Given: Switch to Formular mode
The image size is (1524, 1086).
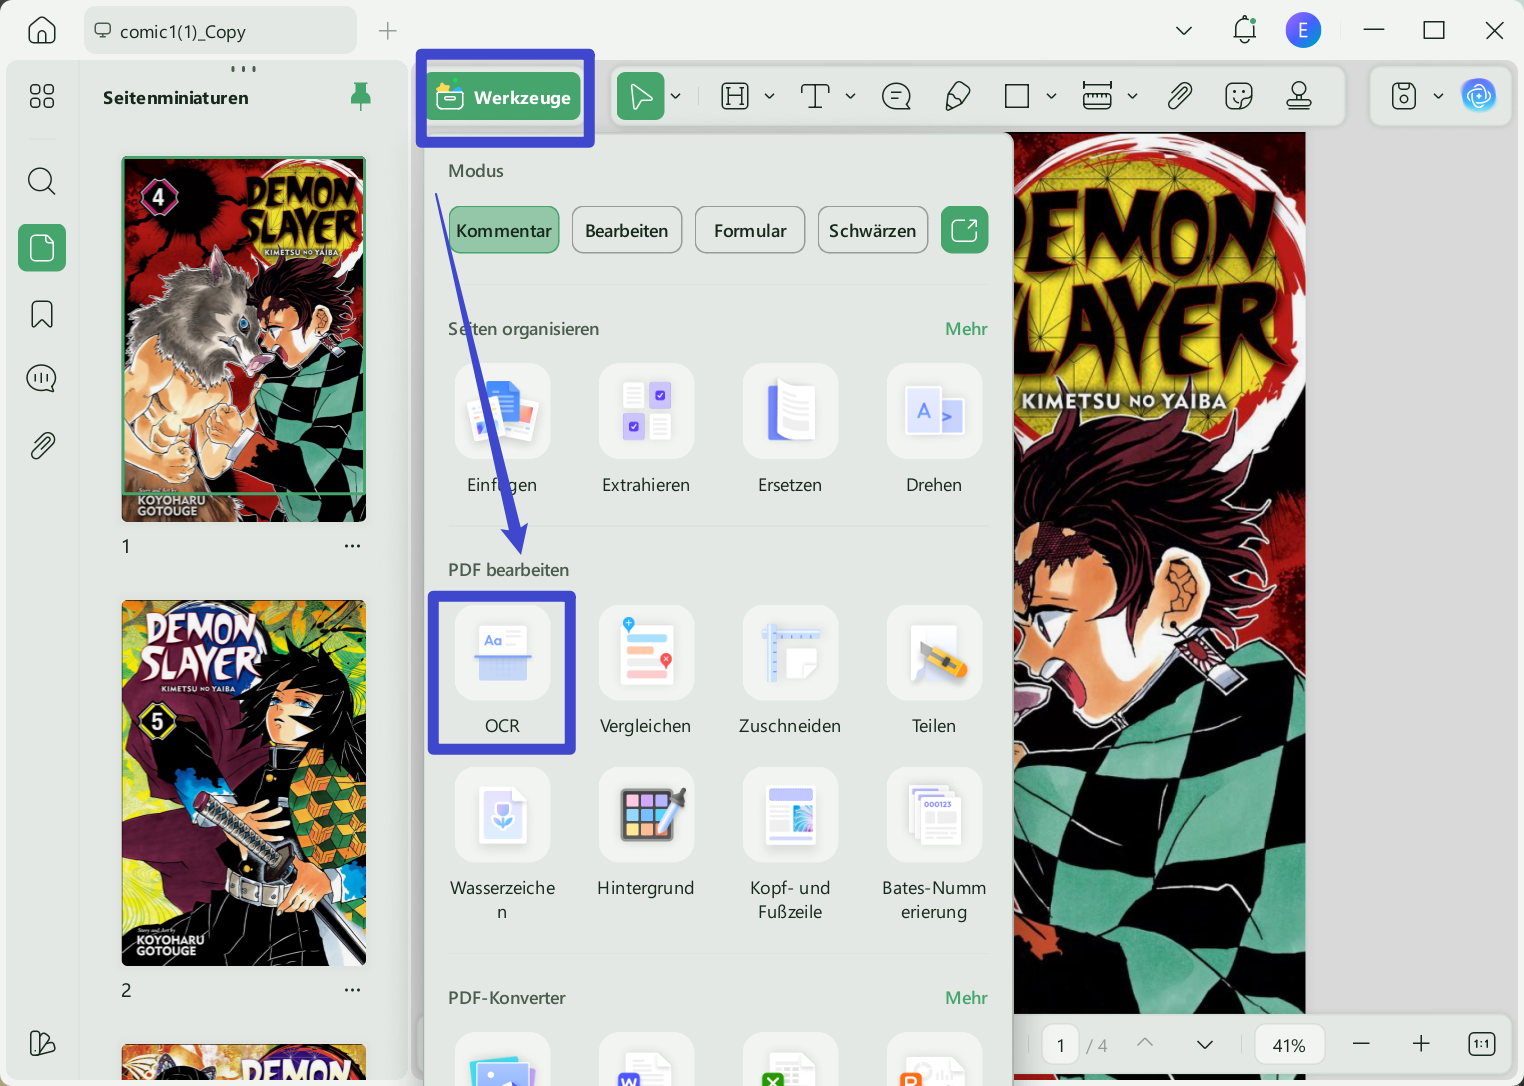Looking at the screenshot, I should [749, 229].
